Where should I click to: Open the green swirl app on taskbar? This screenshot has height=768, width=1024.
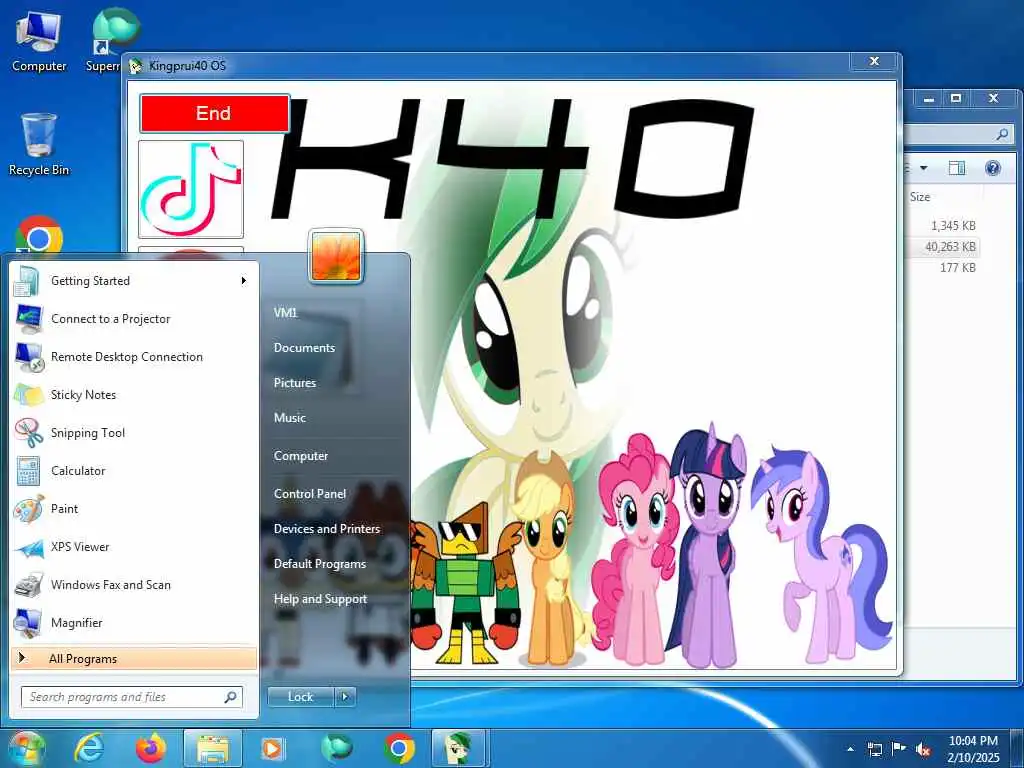click(337, 748)
